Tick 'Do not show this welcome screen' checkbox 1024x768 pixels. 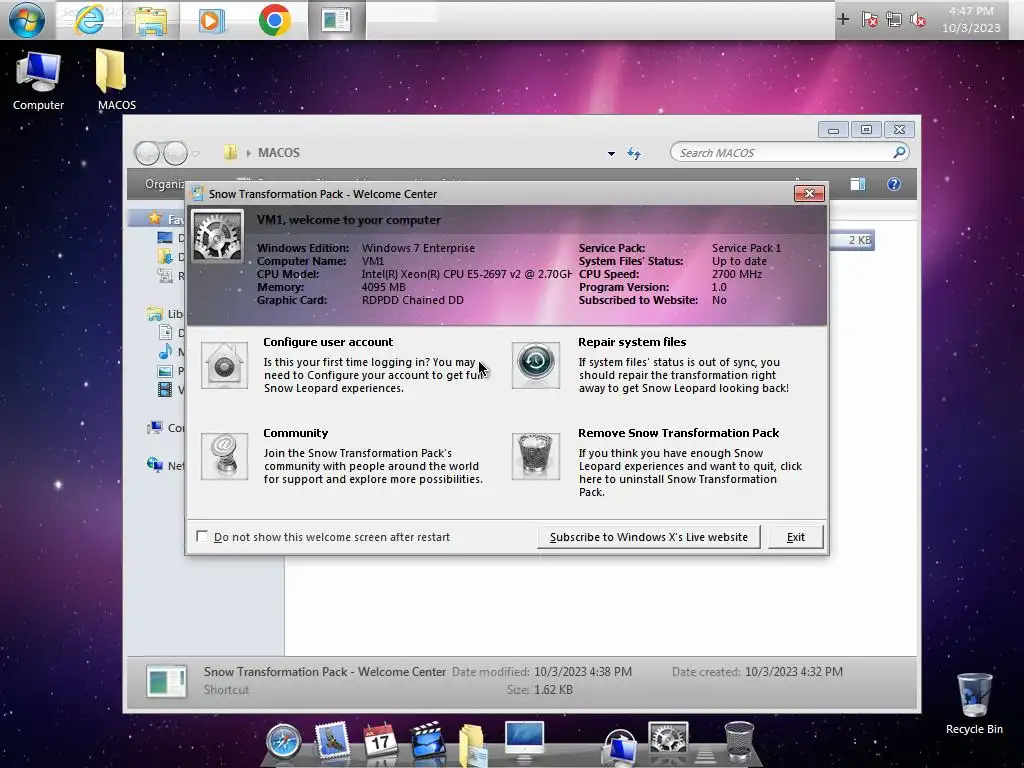(x=202, y=536)
